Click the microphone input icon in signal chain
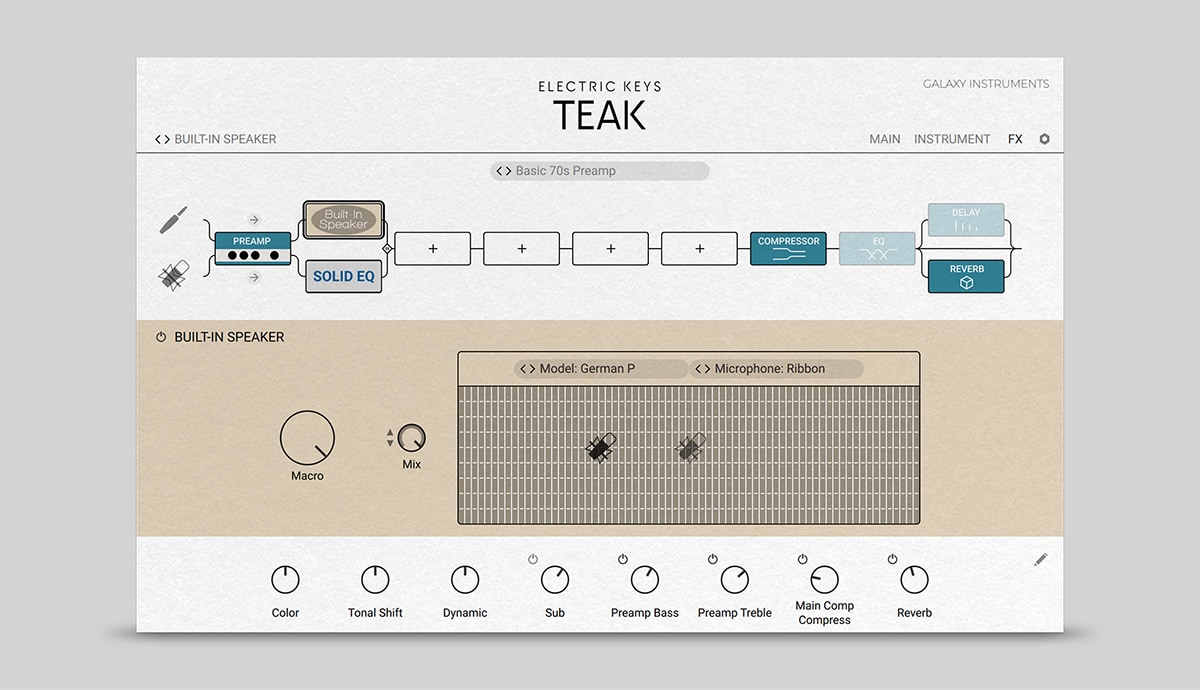Viewport: 1200px width, 690px height. [175, 276]
